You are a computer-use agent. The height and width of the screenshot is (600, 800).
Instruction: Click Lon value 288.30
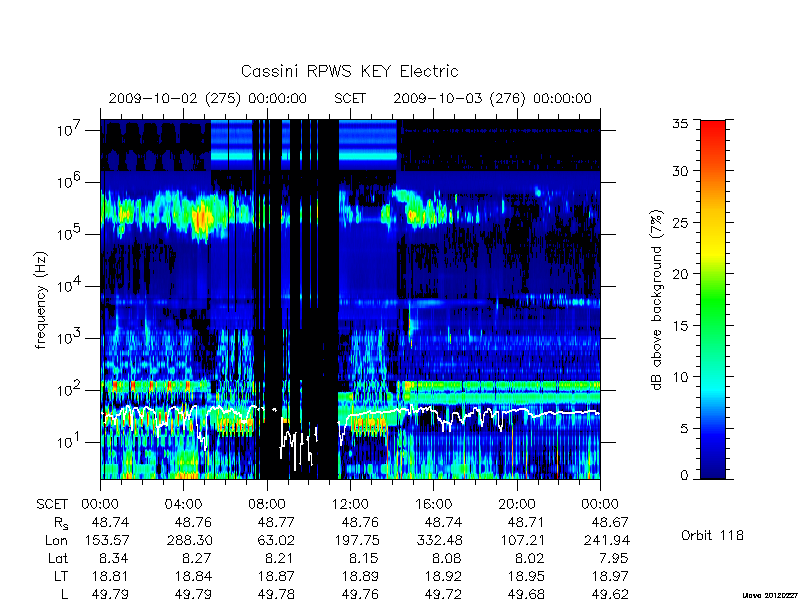coord(190,540)
